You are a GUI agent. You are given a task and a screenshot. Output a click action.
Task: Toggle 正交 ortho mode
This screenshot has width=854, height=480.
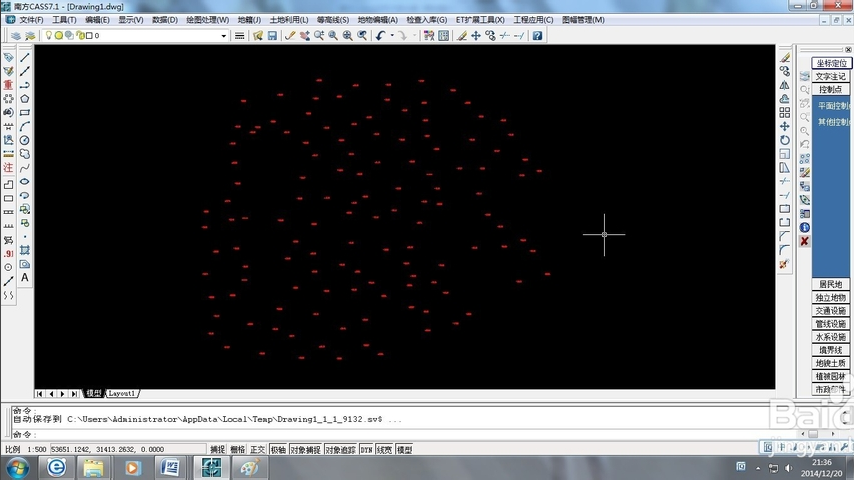(258, 449)
